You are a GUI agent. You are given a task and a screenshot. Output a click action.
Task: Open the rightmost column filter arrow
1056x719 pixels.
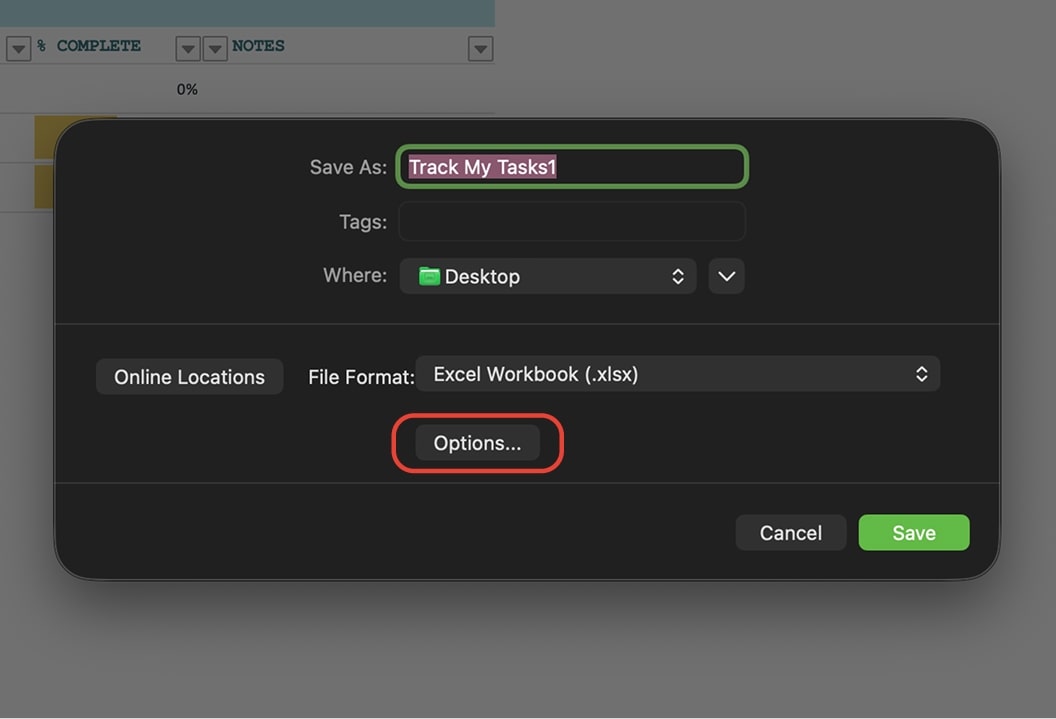(481, 48)
